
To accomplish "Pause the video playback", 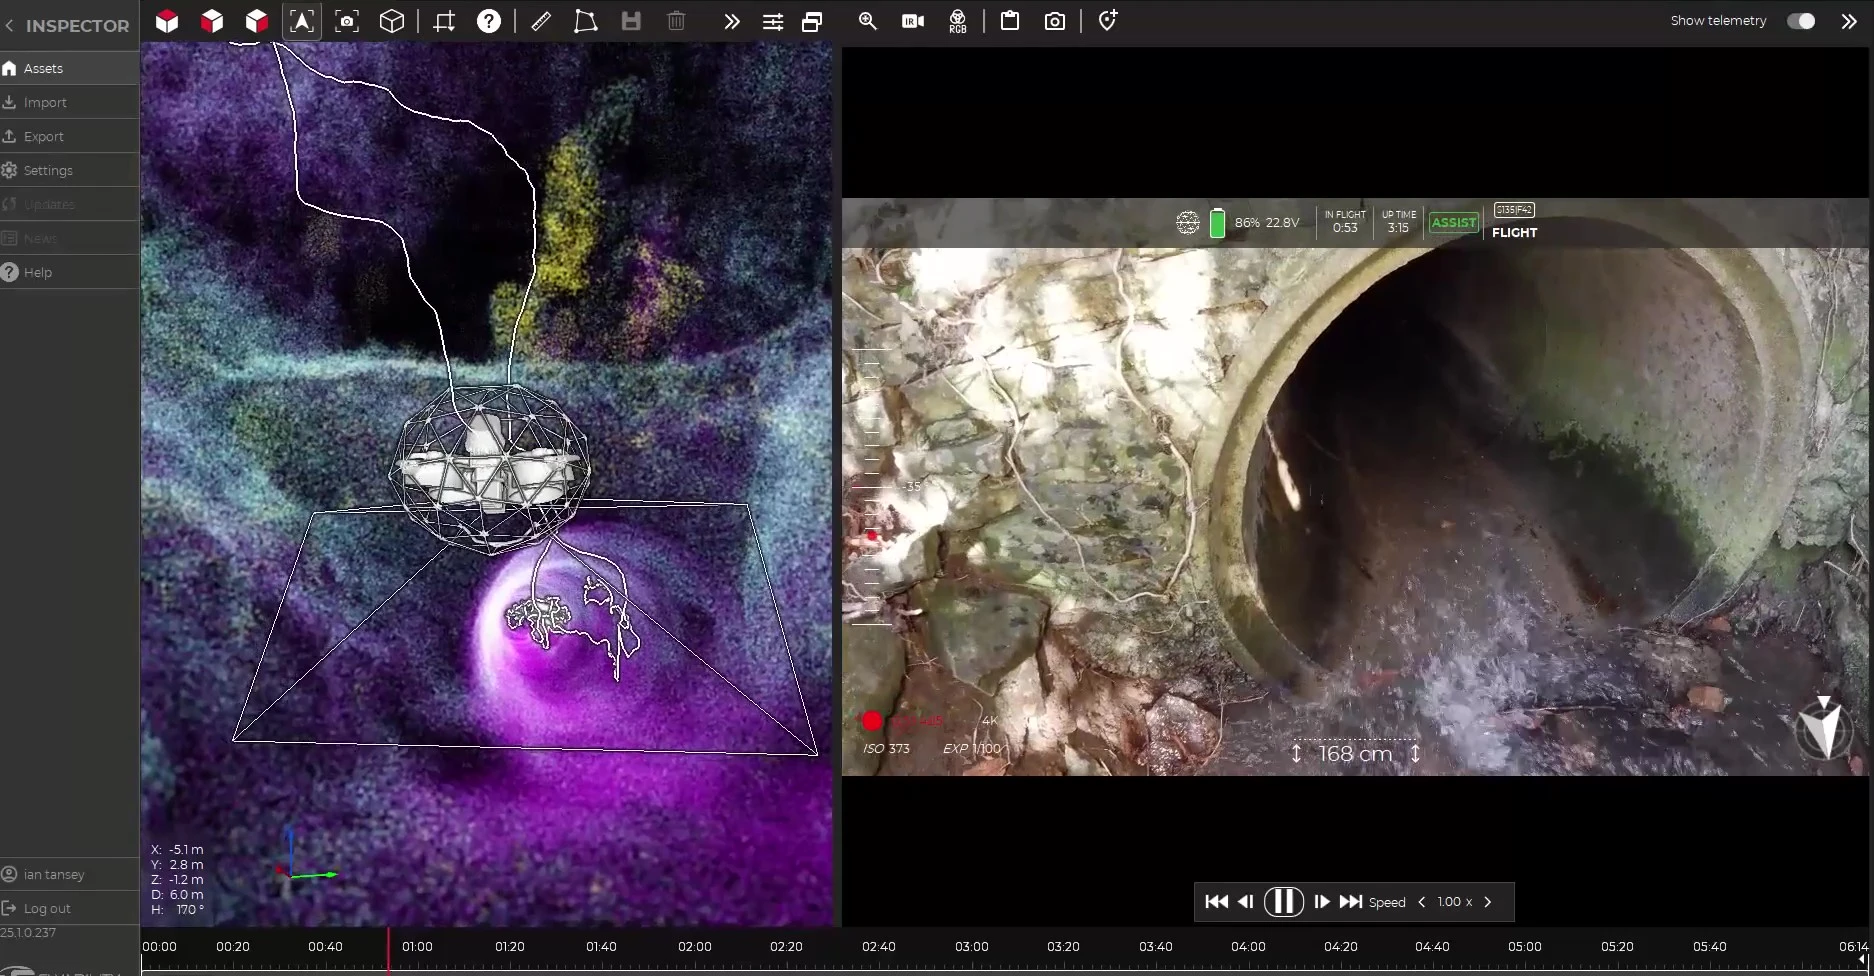I will tap(1283, 902).
